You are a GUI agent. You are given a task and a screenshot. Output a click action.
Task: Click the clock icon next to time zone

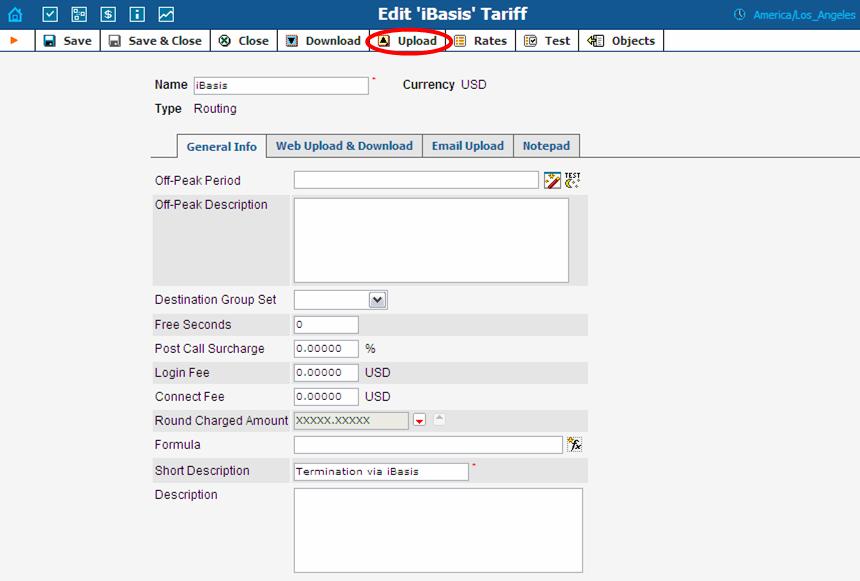click(739, 15)
